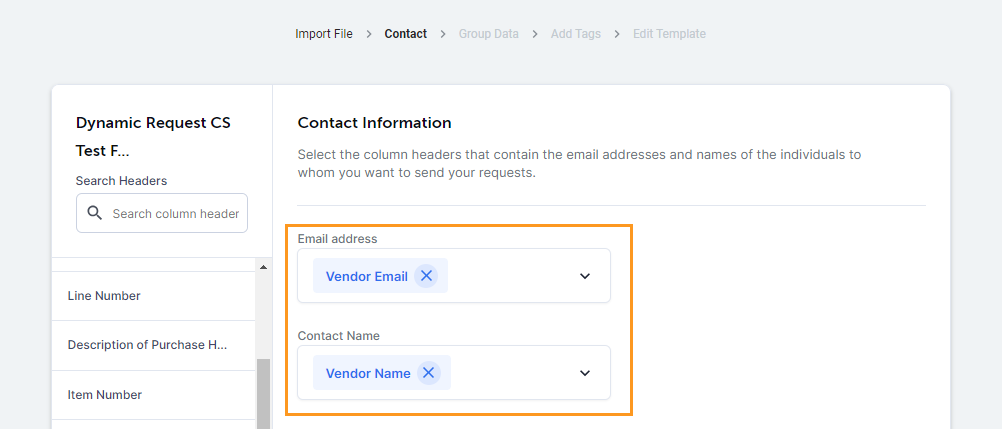Screen dimensions: 1002x429
Task: Remove the Vendor Name tag
Action: point(428,373)
